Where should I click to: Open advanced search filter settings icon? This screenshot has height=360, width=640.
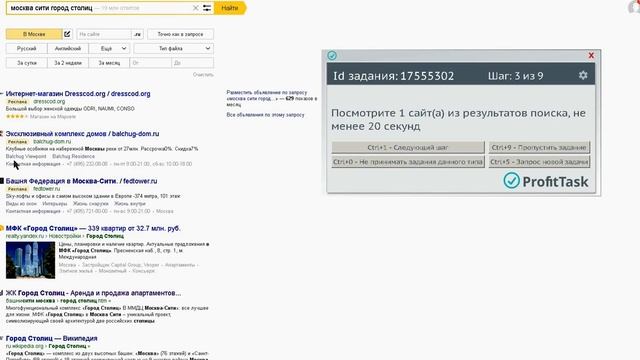coord(207,8)
